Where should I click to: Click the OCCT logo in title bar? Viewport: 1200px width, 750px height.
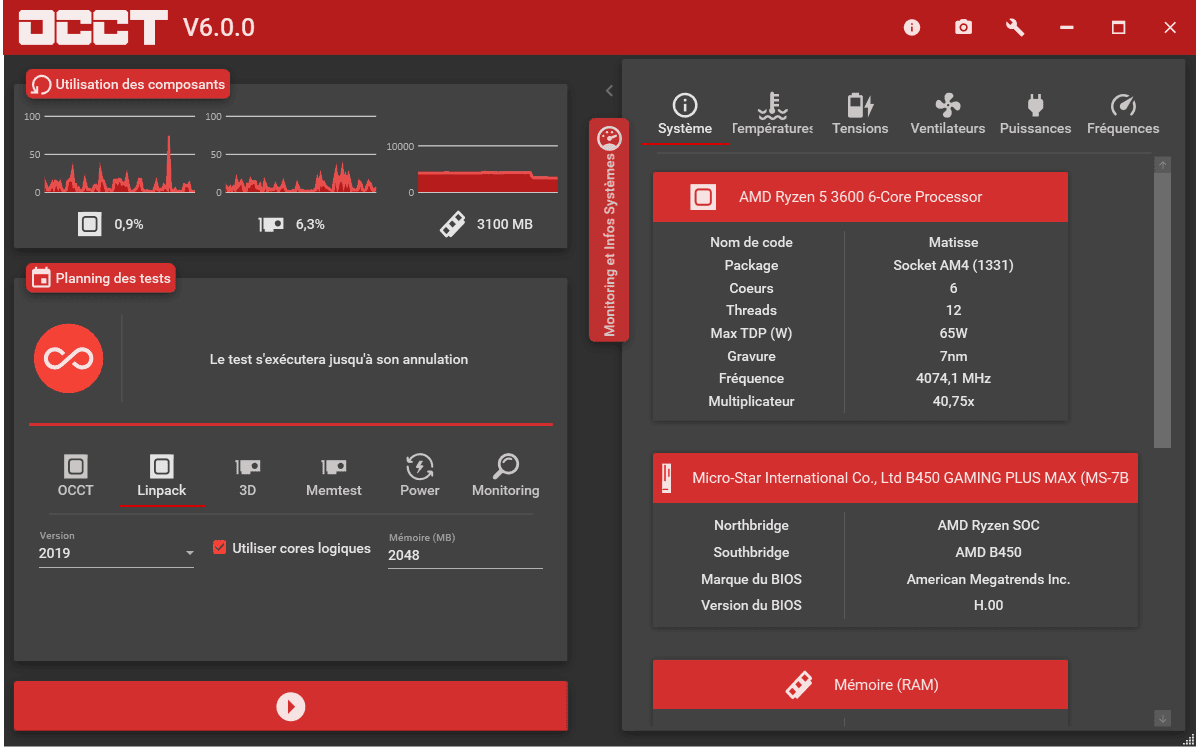[x=93, y=28]
